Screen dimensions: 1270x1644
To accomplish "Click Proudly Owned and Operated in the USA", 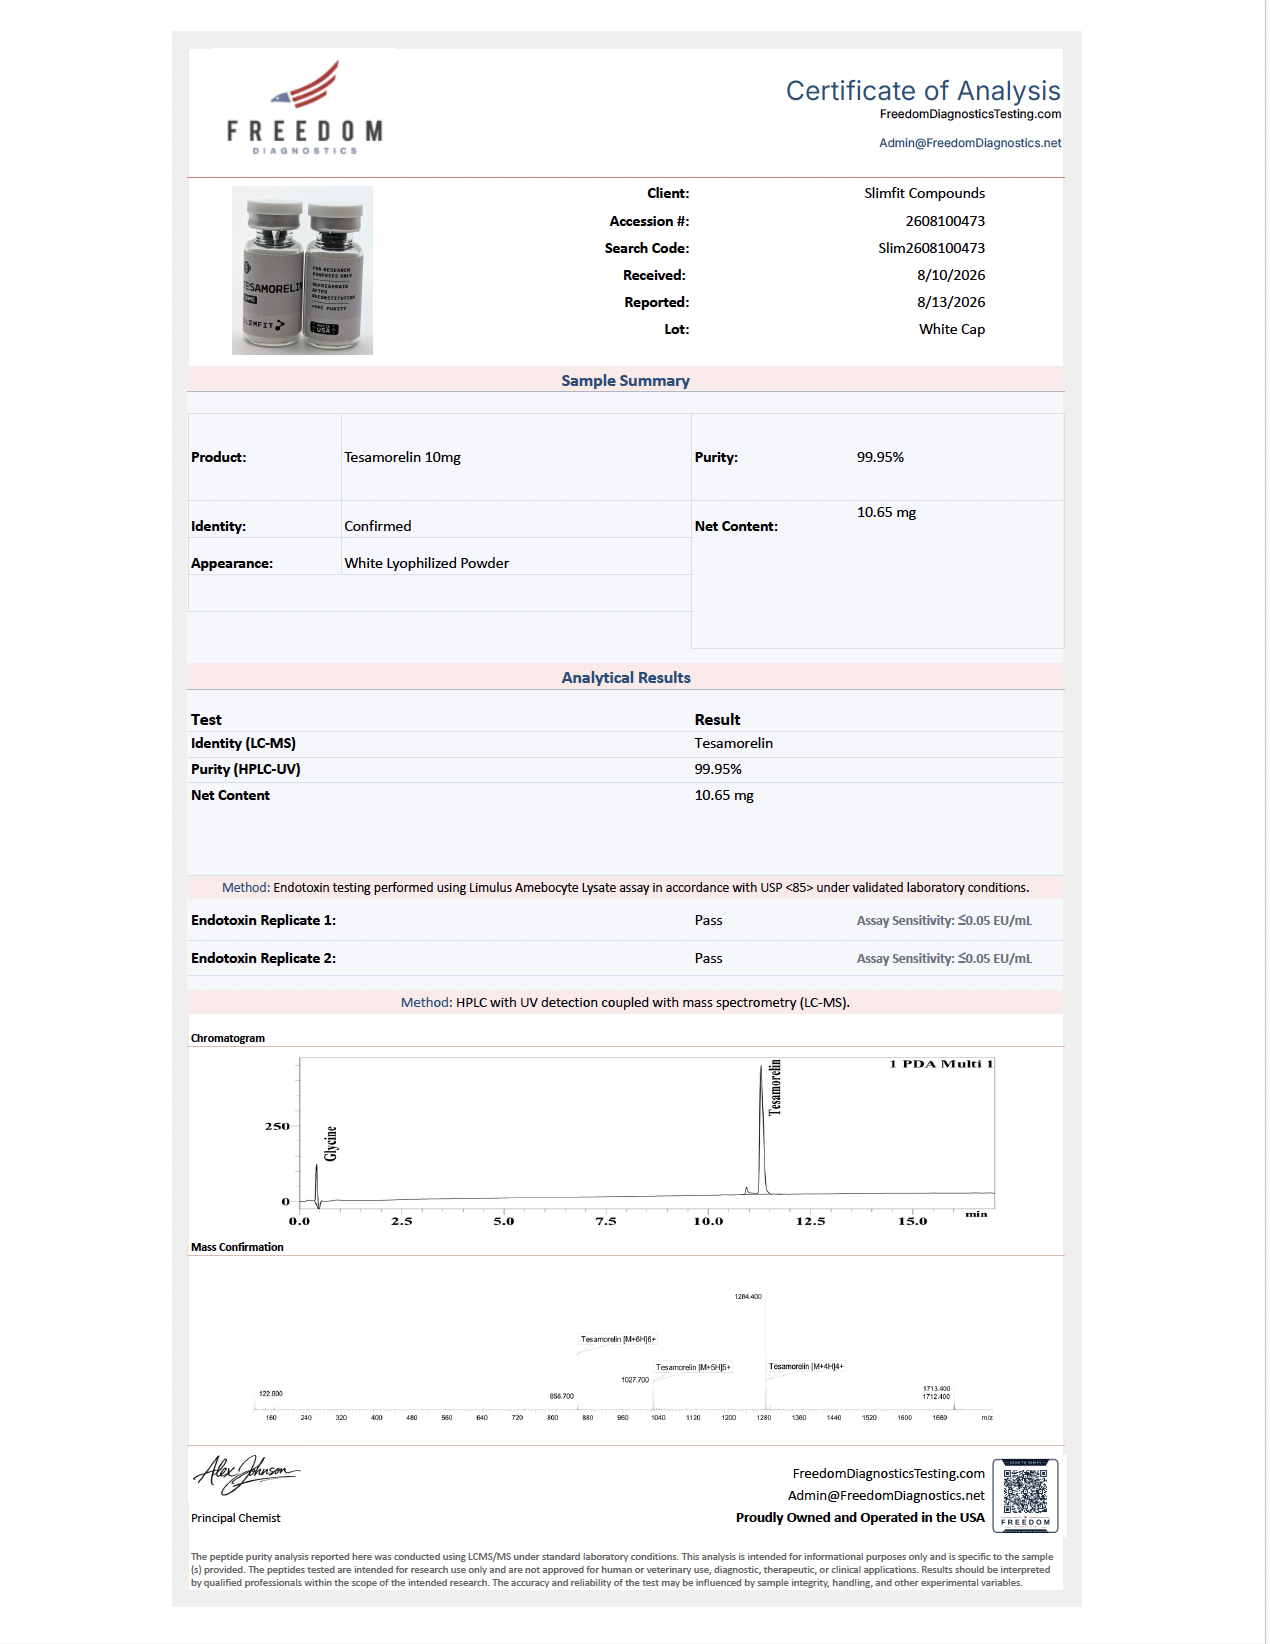I will pyautogui.click(x=860, y=1517).
